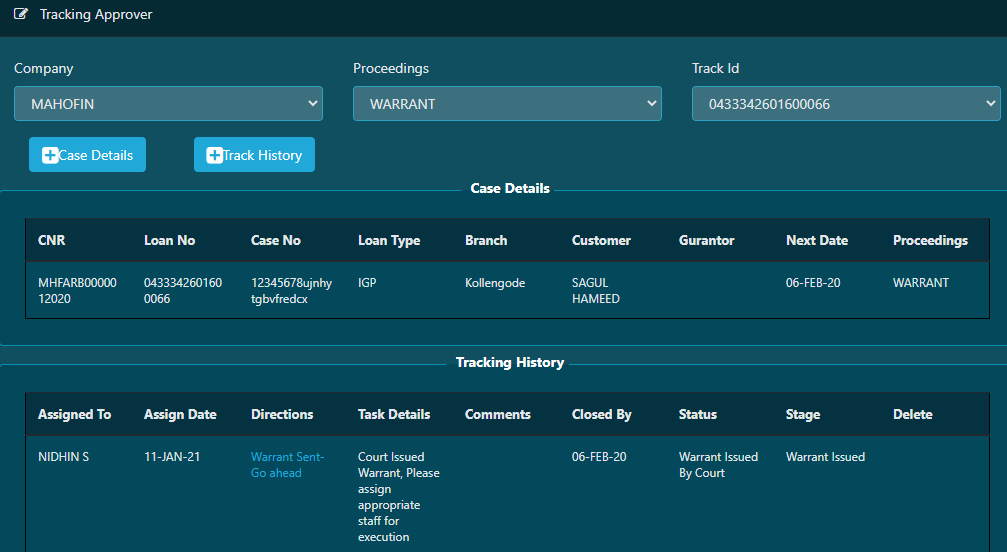
Task: Click the Loan Type column header
Action: tap(389, 241)
